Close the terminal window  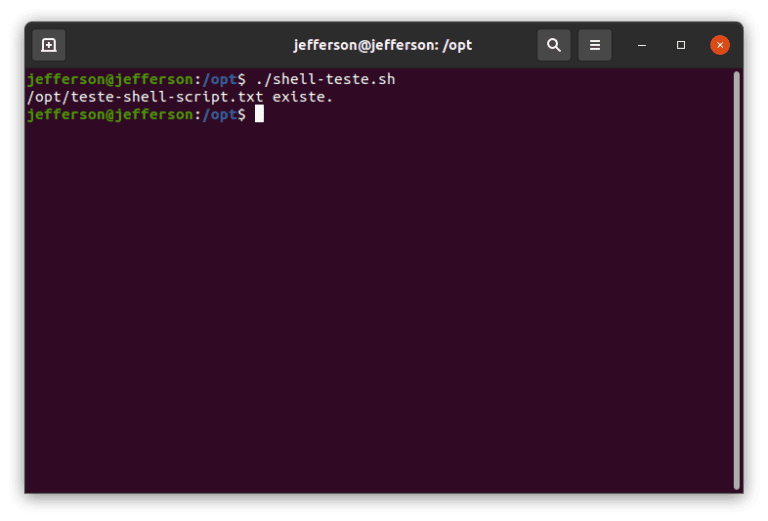pyautogui.click(x=720, y=45)
